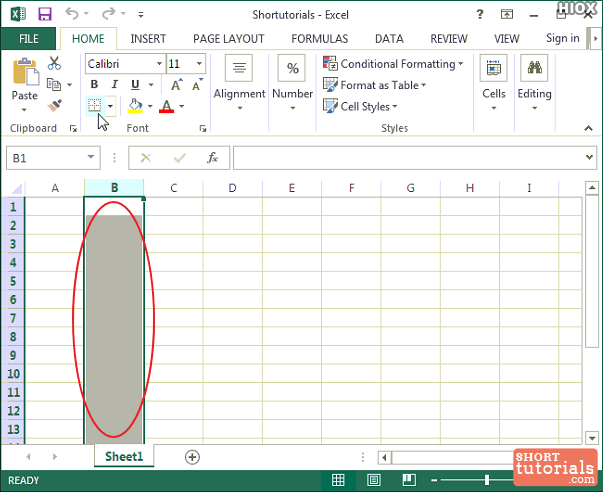The height and width of the screenshot is (492, 603).
Task: Expand the formula bar chevron
Action: [589, 157]
